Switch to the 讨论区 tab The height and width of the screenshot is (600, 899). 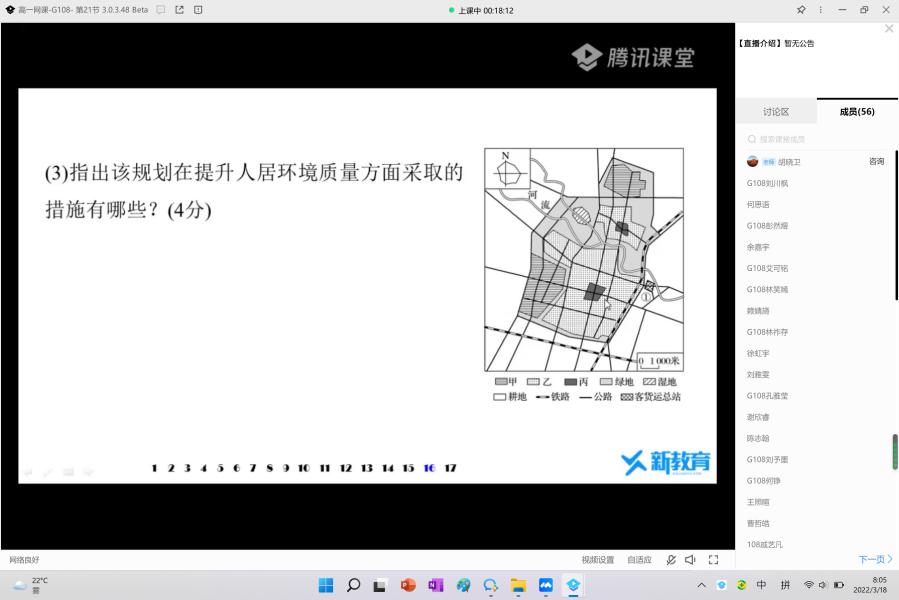776,112
